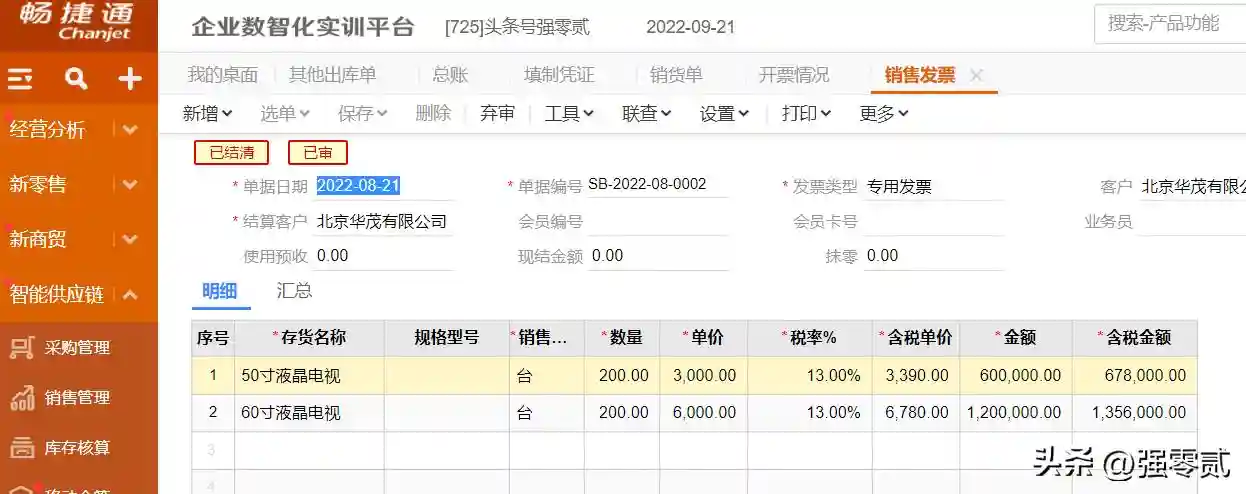Open the 联查 toolbar menu

(646, 114)
